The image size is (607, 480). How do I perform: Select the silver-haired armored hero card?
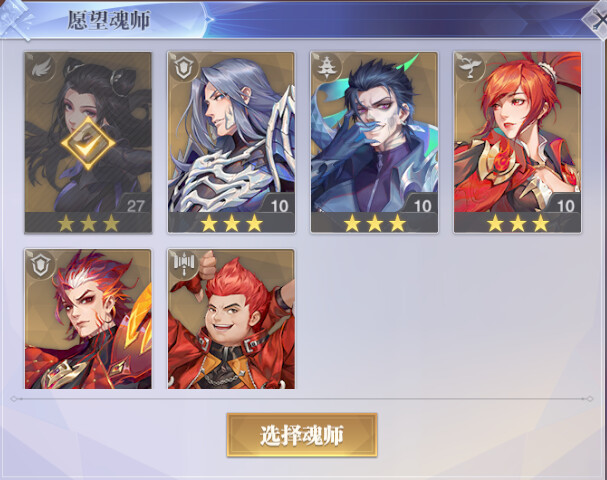[x=231, y=142]
